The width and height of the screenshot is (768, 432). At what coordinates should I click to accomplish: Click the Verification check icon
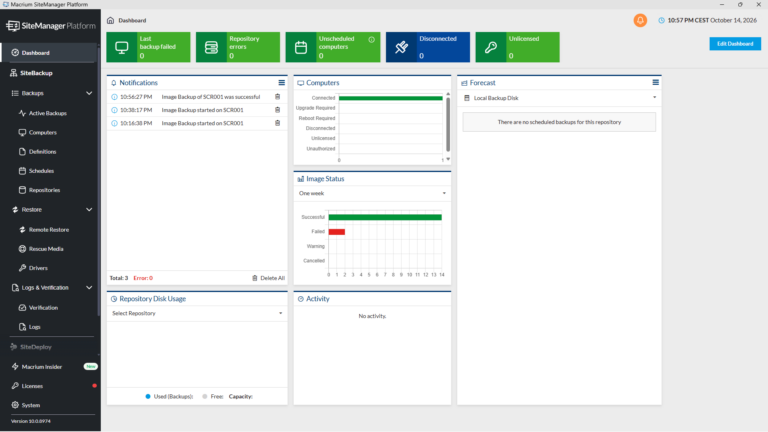coord(22,308)
